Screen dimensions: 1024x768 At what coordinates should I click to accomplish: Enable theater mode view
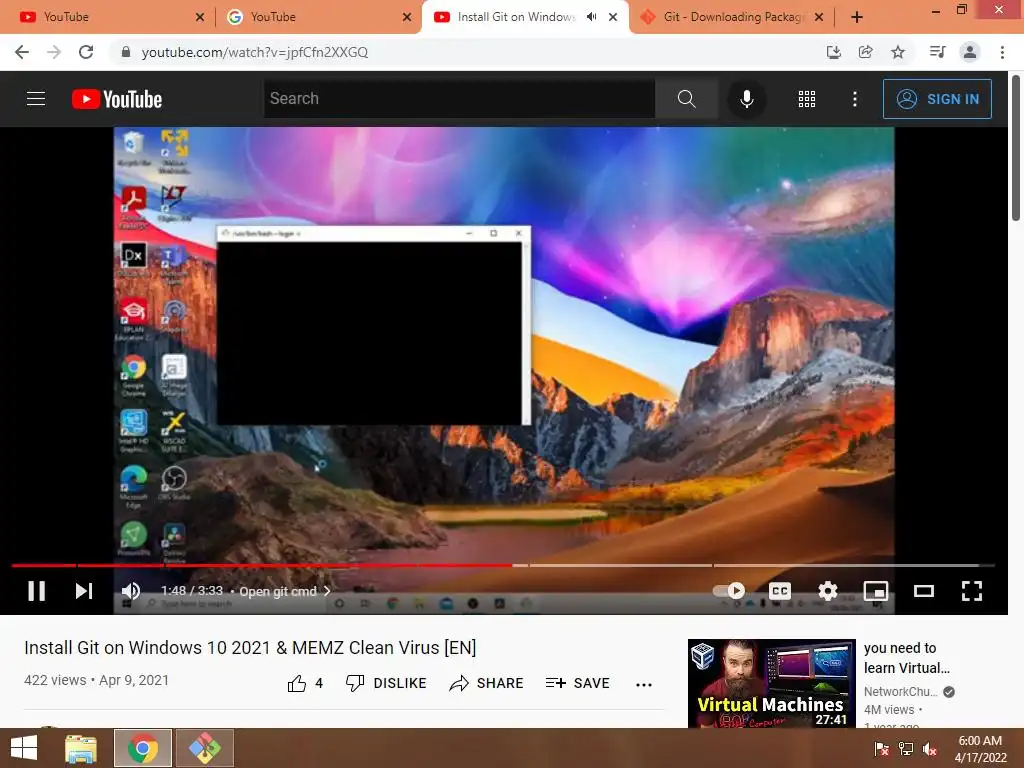click(923, 591)
